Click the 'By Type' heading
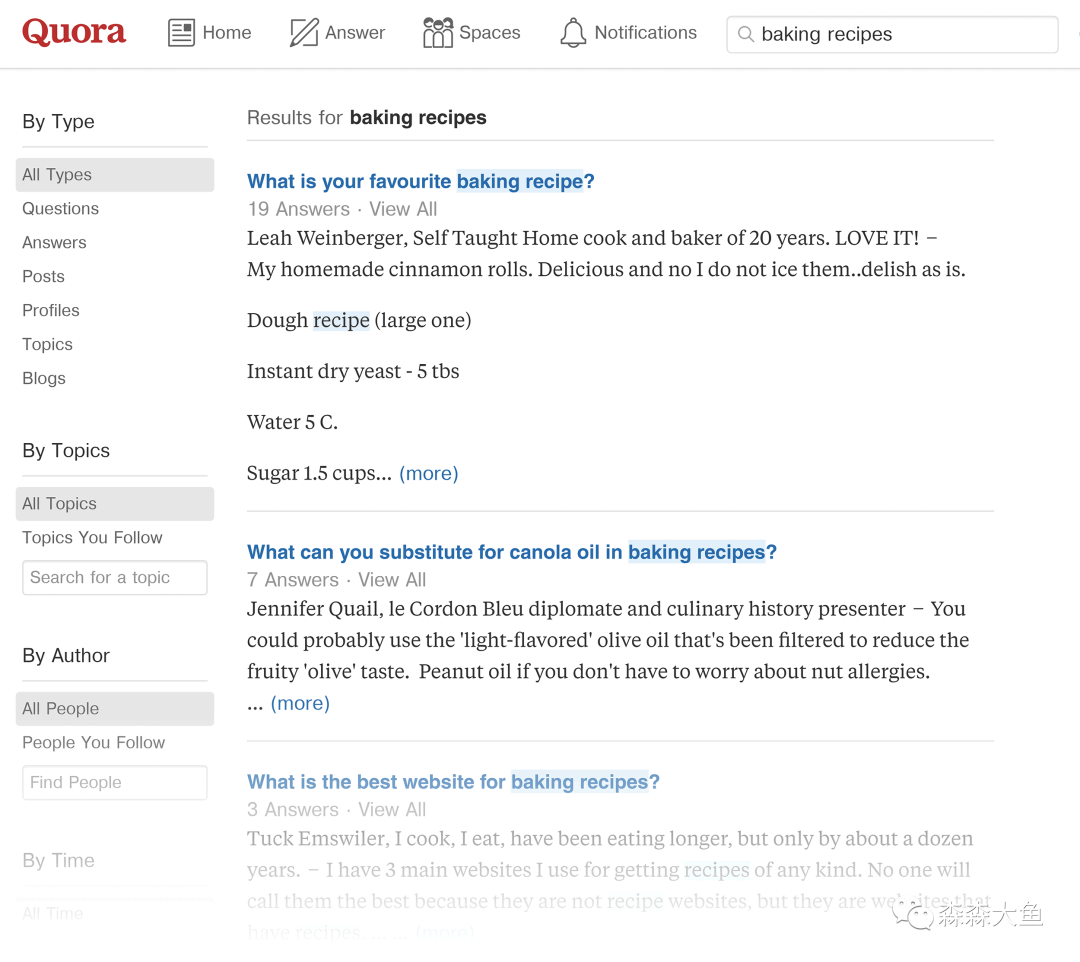Viewport: 1080px width, 962px height. coord(59,122)
